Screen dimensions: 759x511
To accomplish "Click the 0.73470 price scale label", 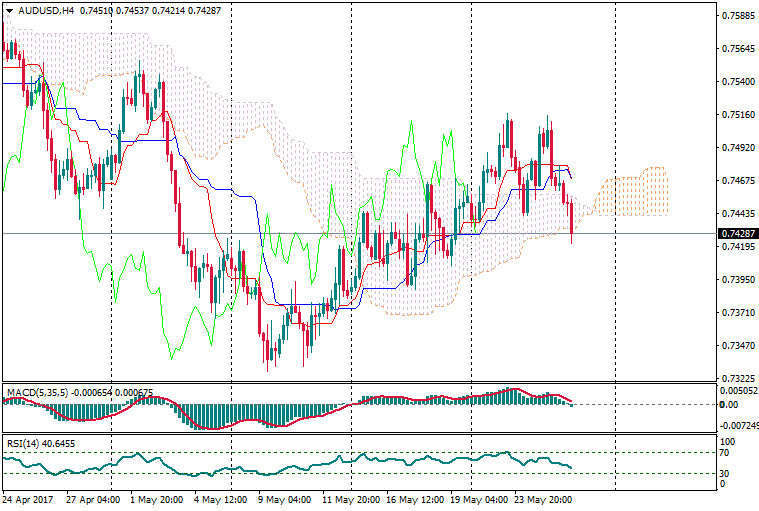I will (736, 346).
